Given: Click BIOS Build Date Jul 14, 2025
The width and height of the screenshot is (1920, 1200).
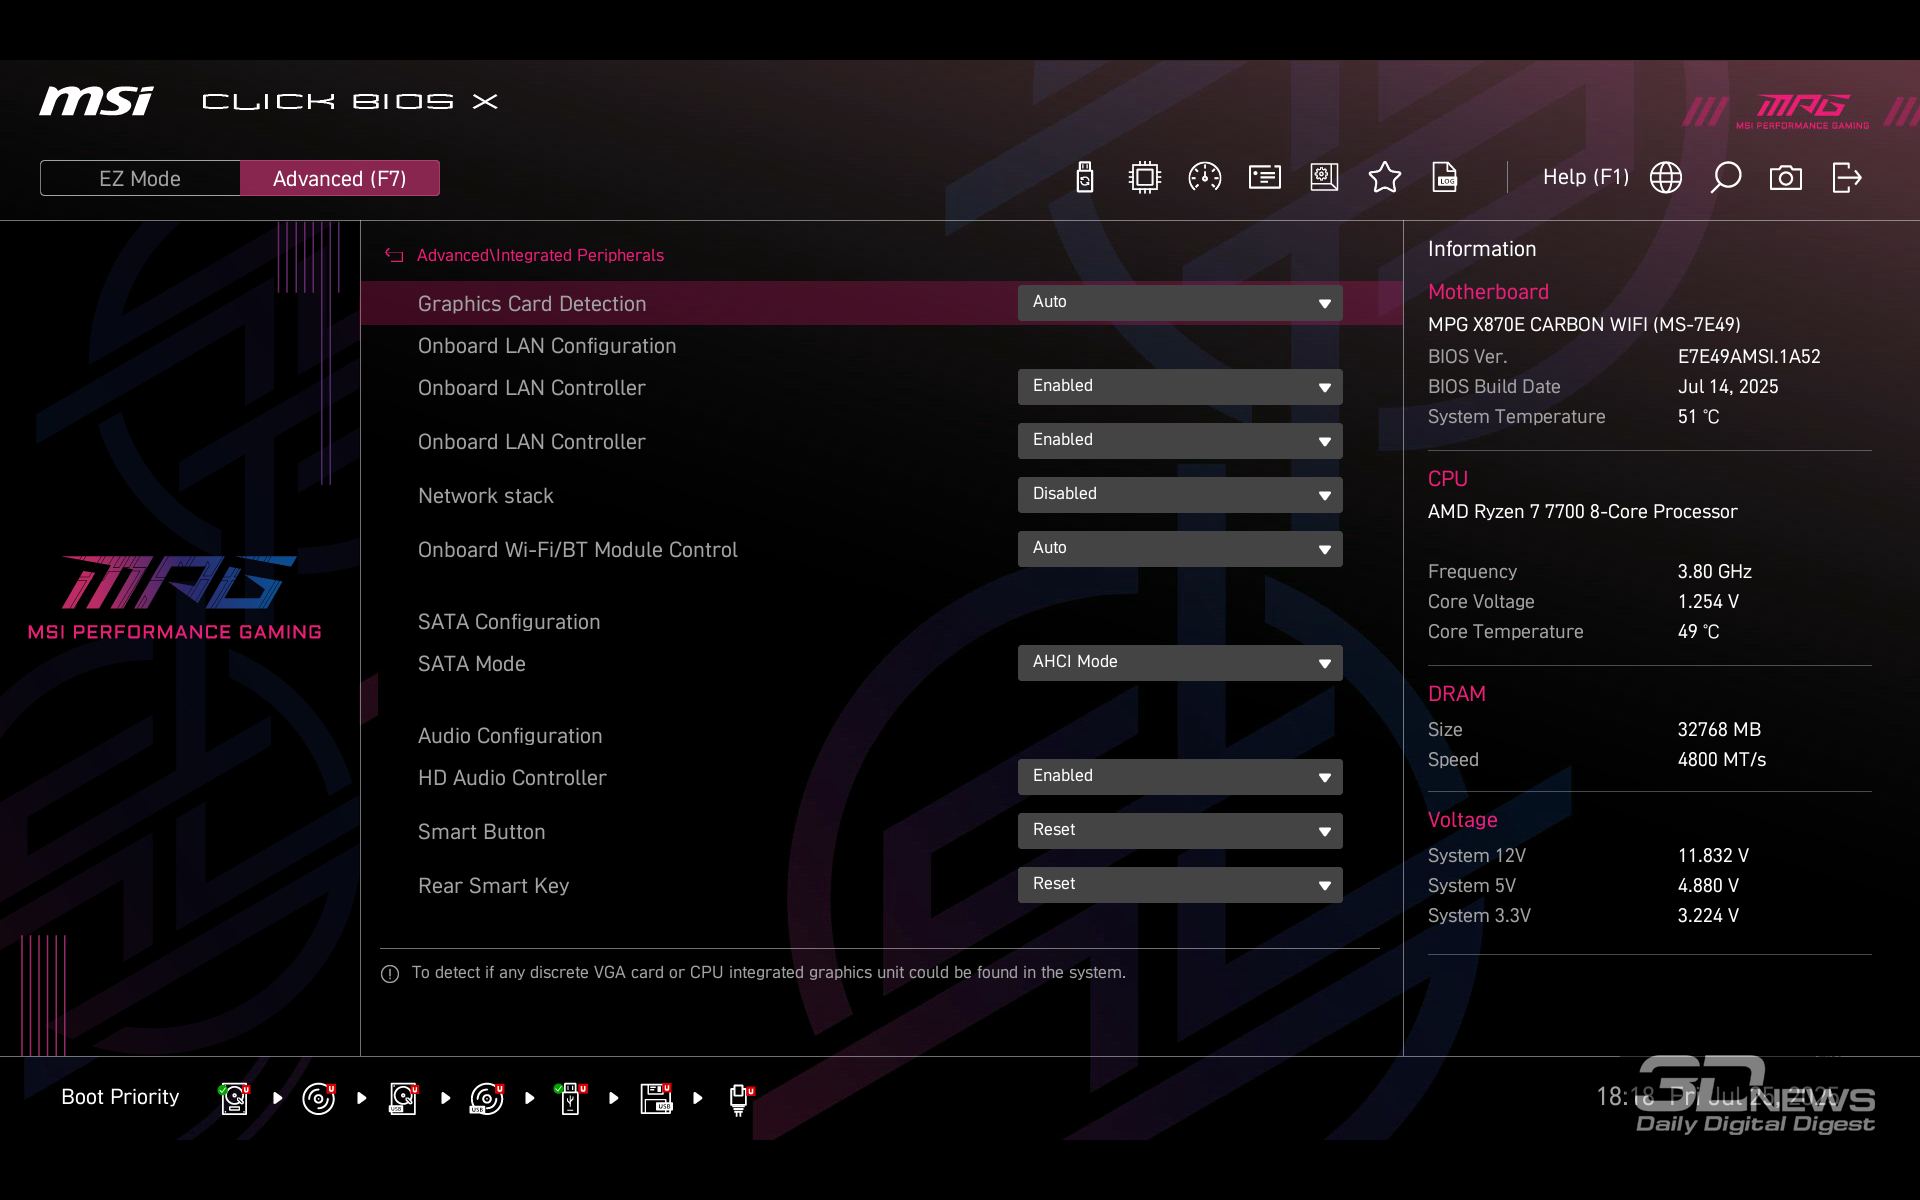Looking at the screenshot, I should [x=1728, y=387].
